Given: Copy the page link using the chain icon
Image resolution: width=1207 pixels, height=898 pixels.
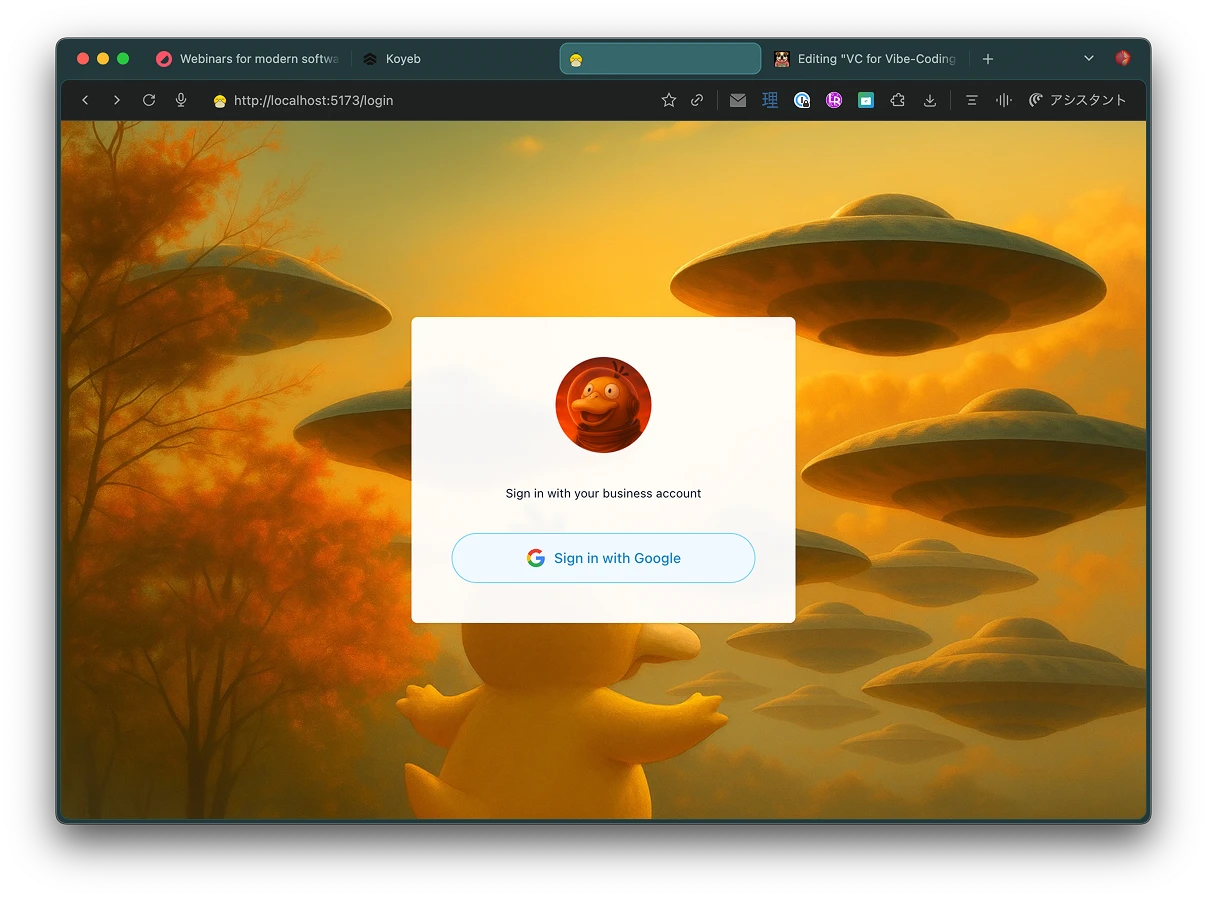Looking at the screenshot, I should tap(697, 100).
